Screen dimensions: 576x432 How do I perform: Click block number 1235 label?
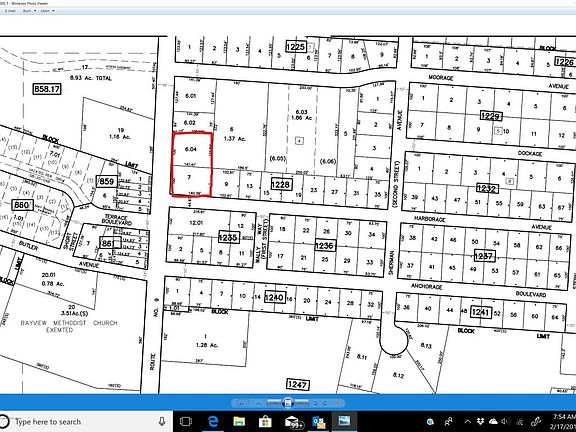[x=228, y=237]
